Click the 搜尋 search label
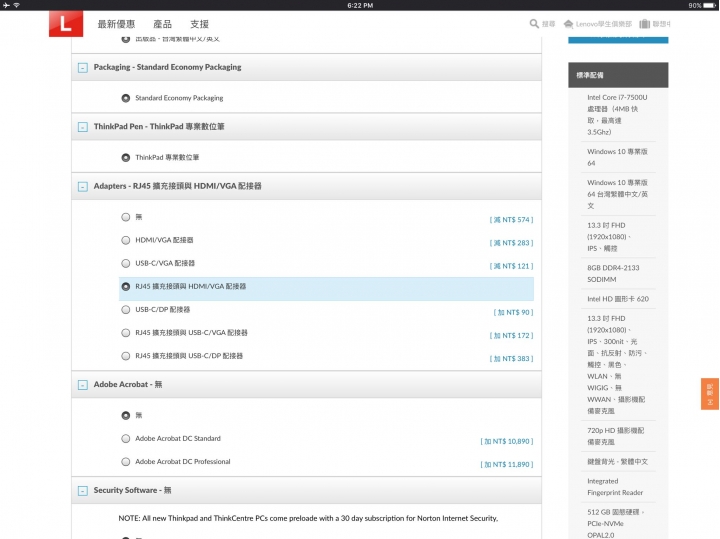This screenshot has height=539, width=720. (548, 24)
